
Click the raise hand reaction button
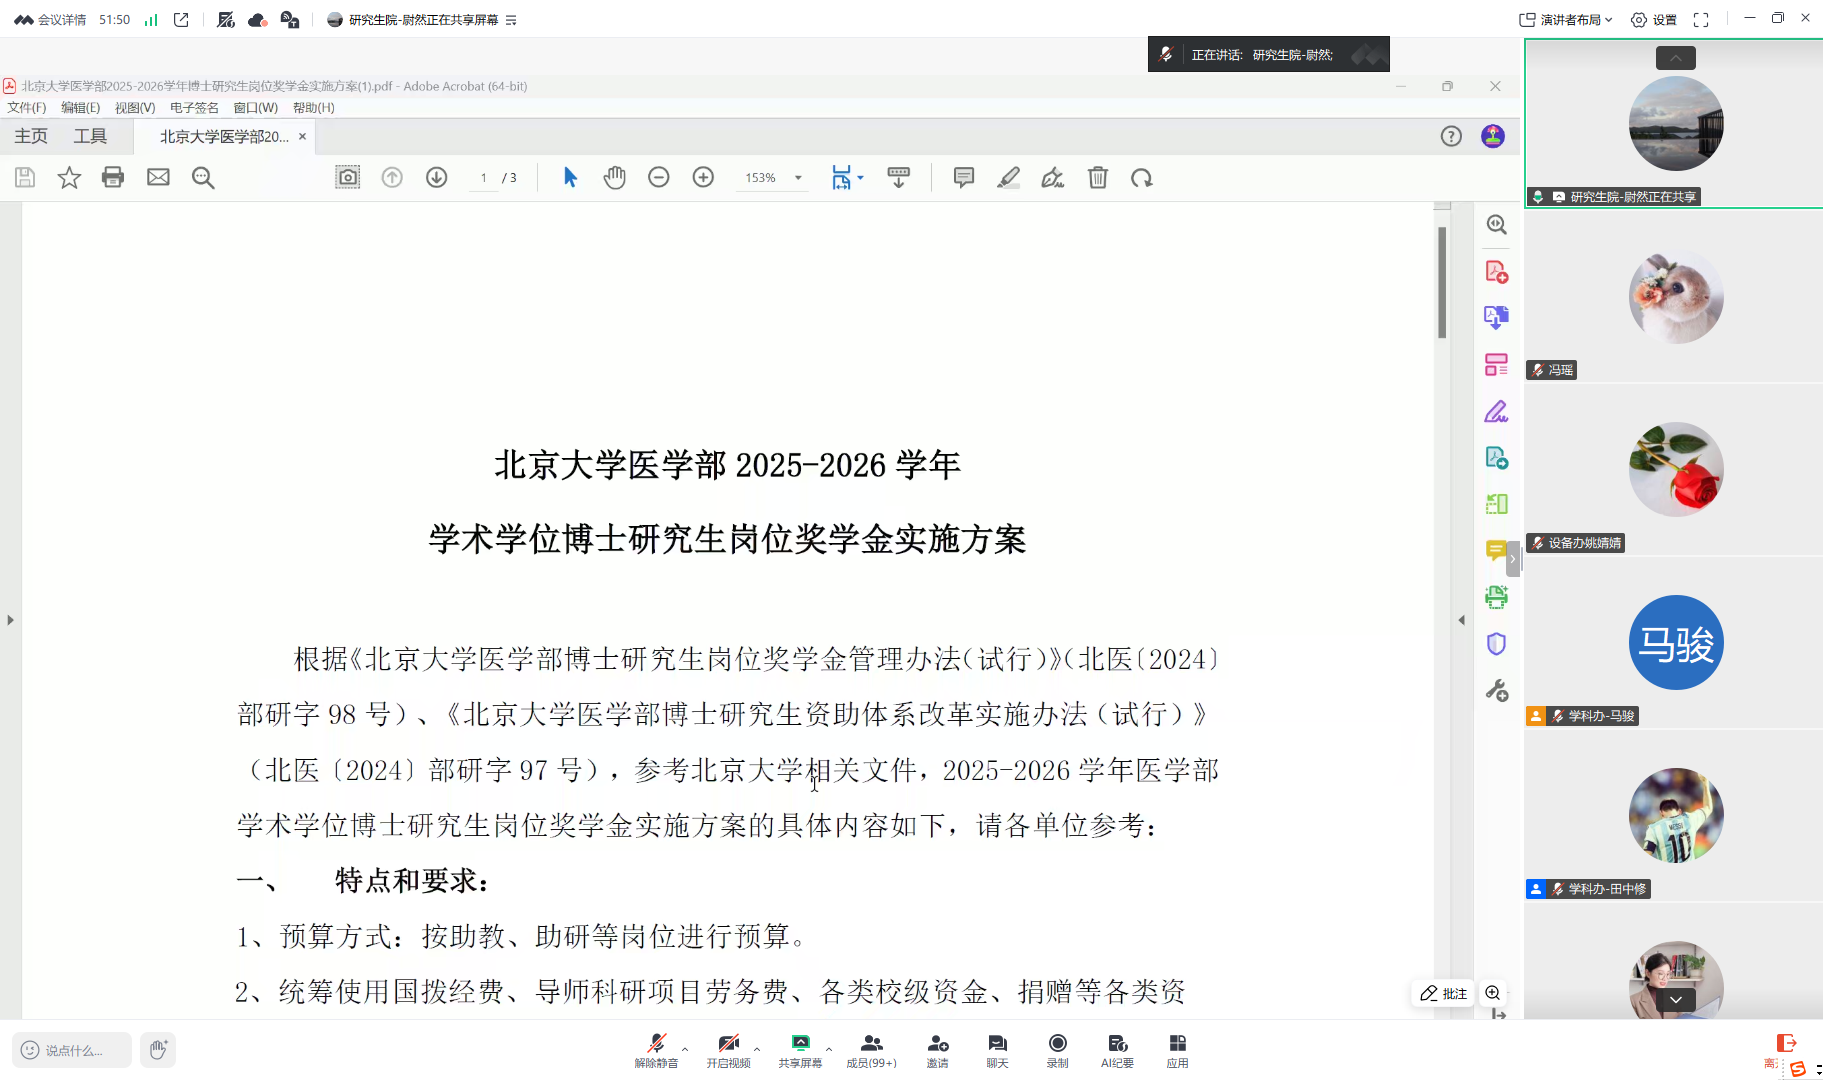(158, 1050)
